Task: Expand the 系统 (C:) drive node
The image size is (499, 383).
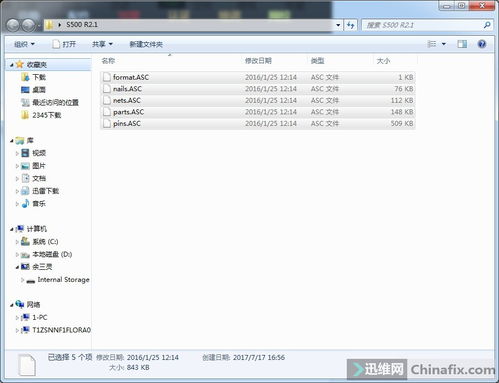Action: (x=17, y=242)
